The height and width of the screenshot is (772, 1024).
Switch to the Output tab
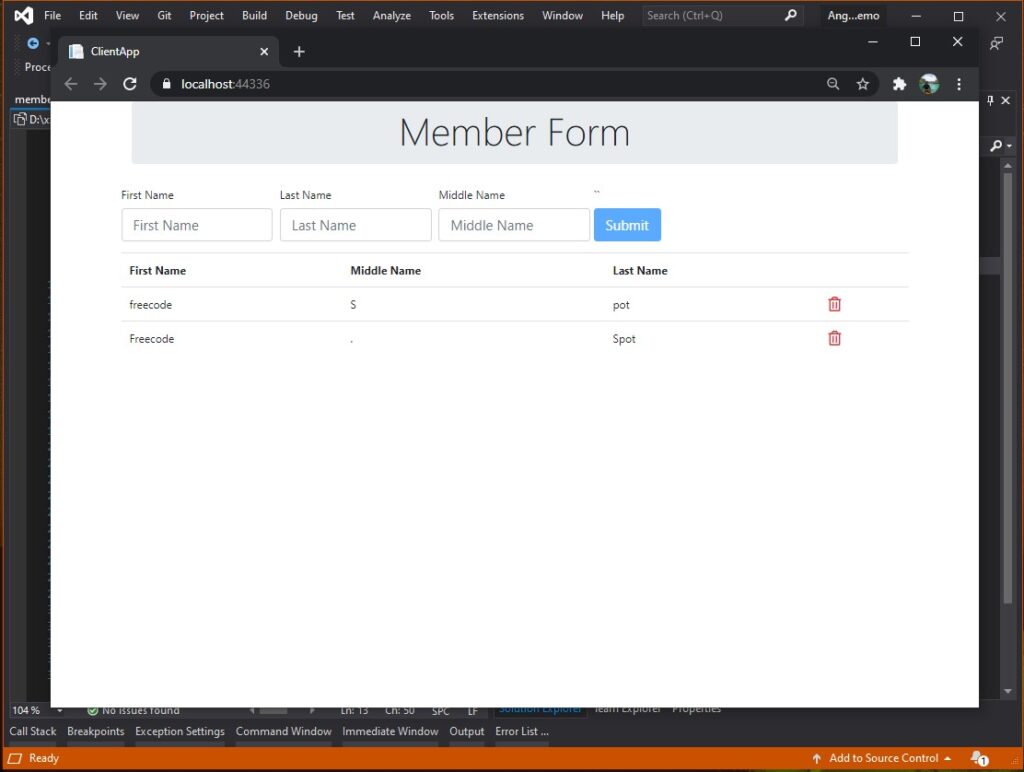coord(466,732)
